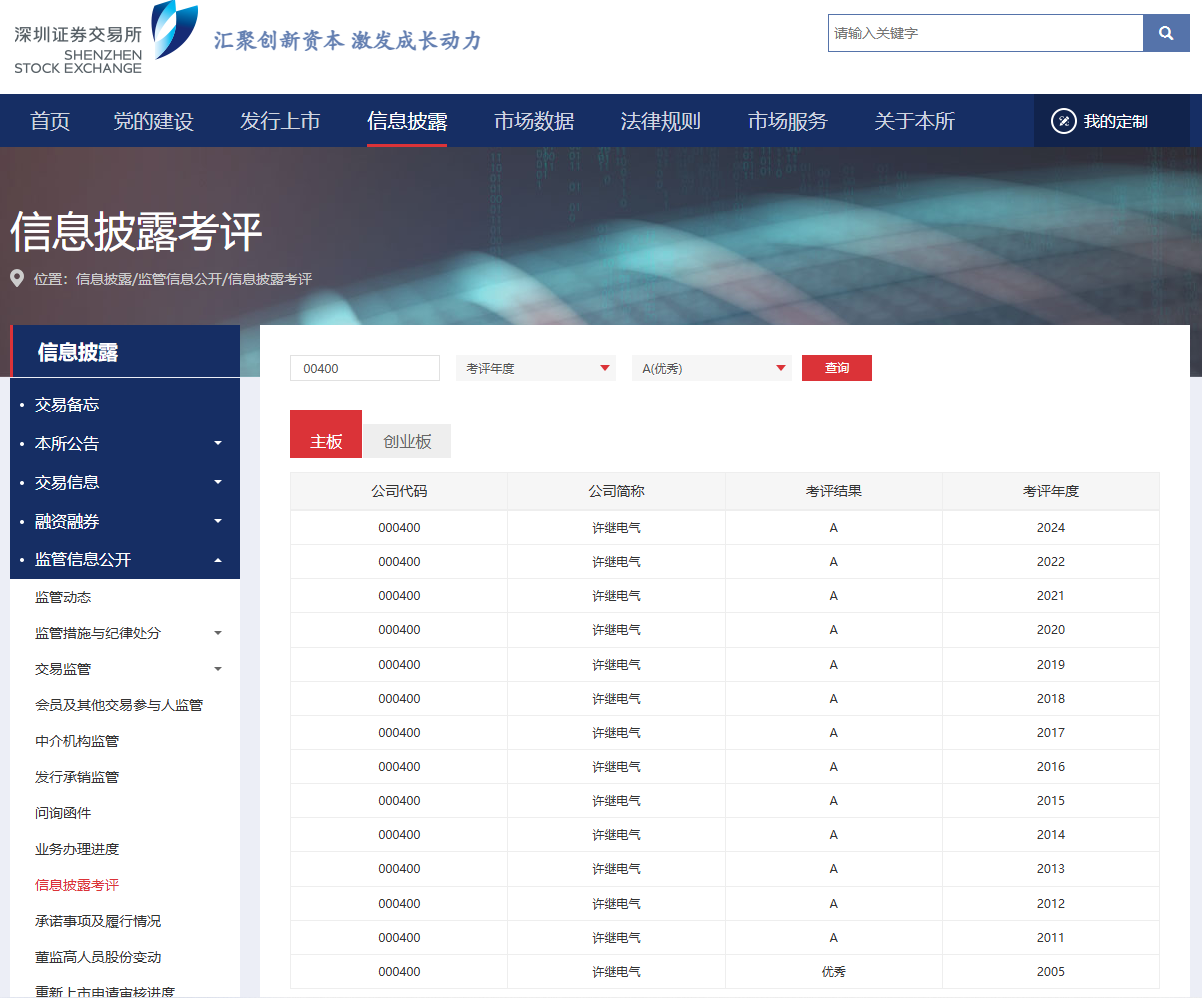The image size is (1202, 998).
Task: Expand the 本所公告 sidebar section
Action: (218, 443)
